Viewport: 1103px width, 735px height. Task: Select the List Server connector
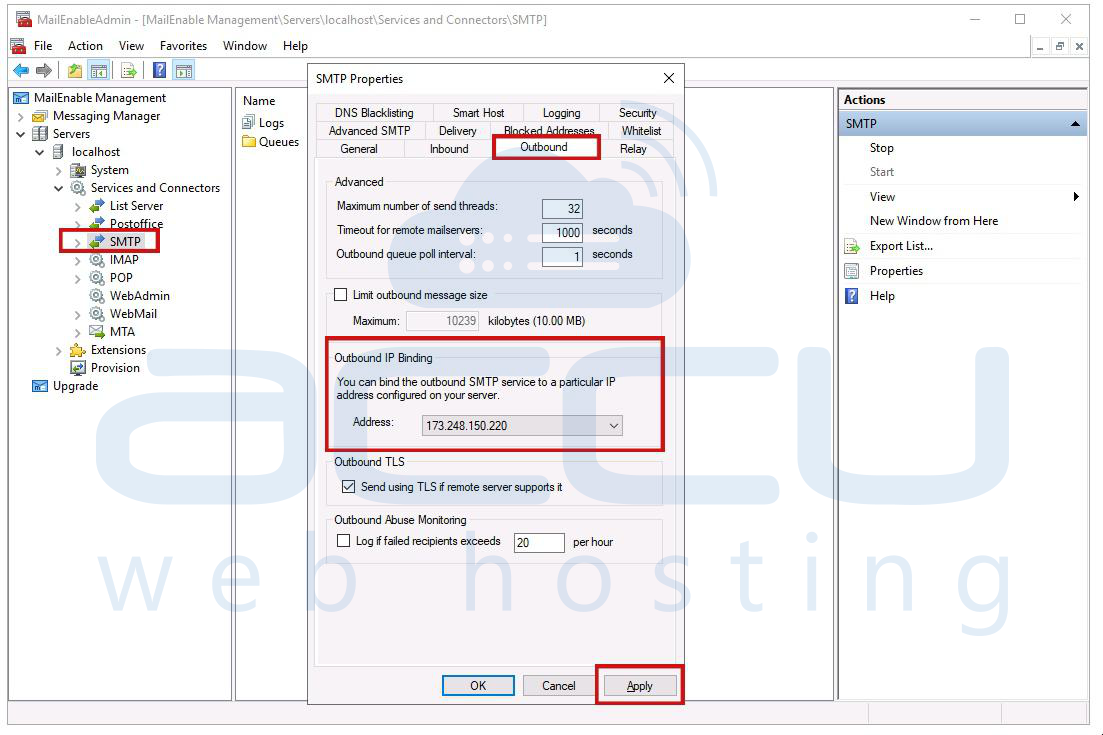point(136,206)
